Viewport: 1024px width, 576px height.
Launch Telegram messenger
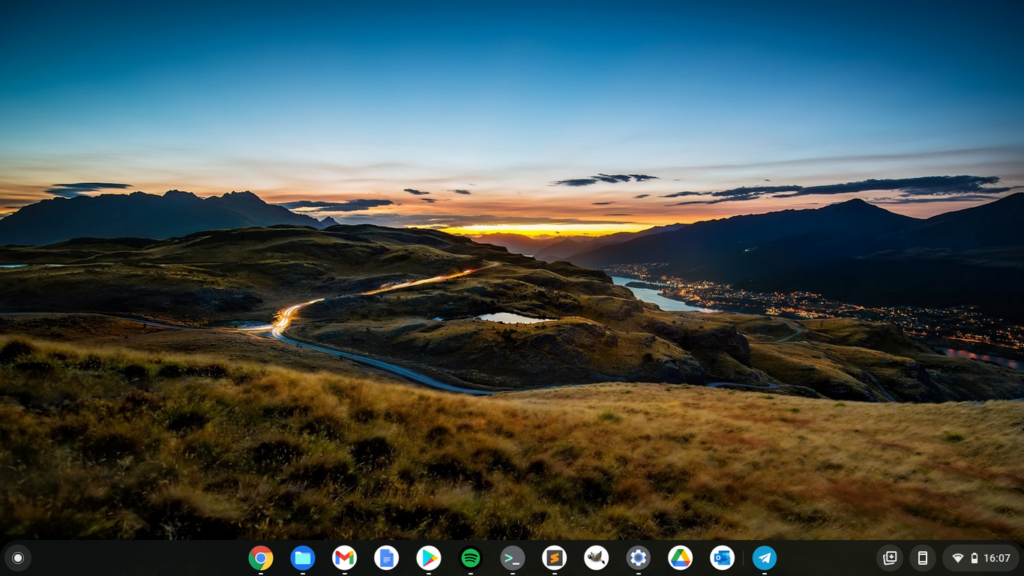coord(764,558)
